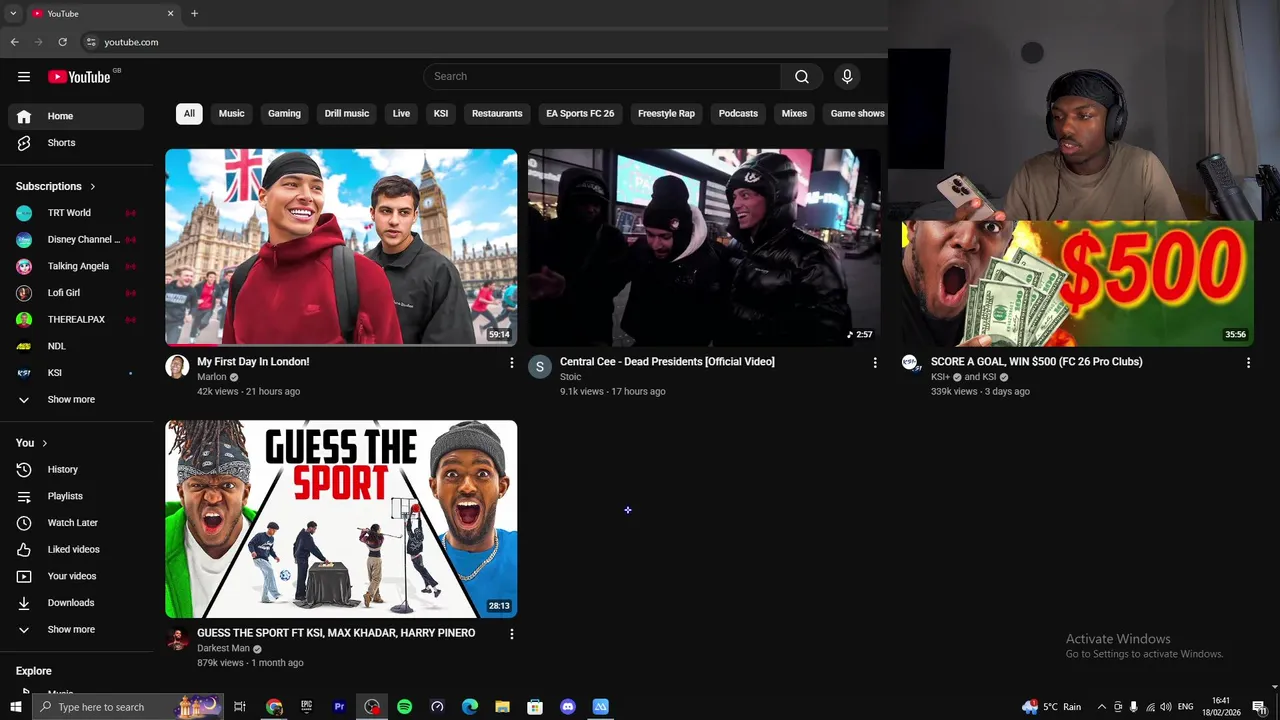Open Talking Angela subscription channel
Viewport: 1280px width, 720px height.
pyautogui.click(x=76, y=266)
